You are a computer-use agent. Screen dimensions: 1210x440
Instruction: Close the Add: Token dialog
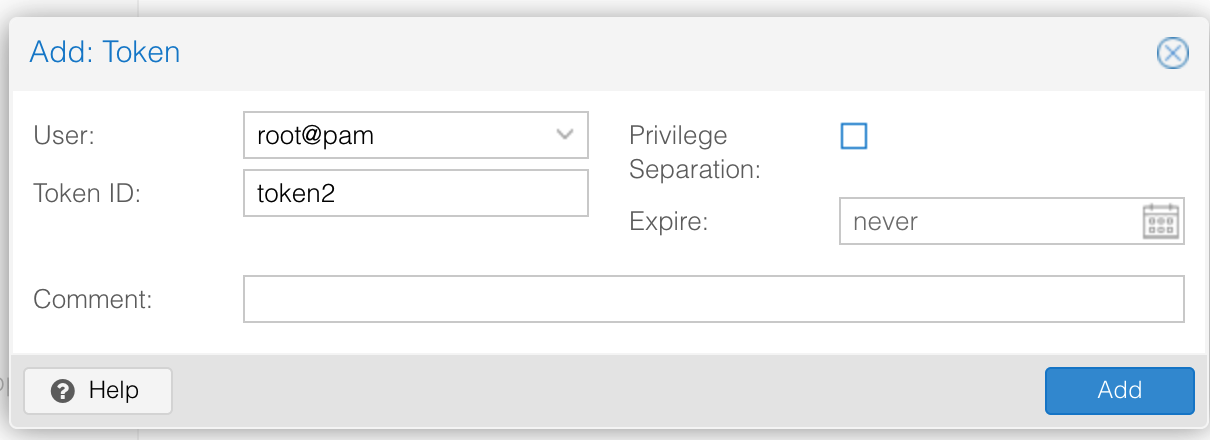coord(1172,53)
